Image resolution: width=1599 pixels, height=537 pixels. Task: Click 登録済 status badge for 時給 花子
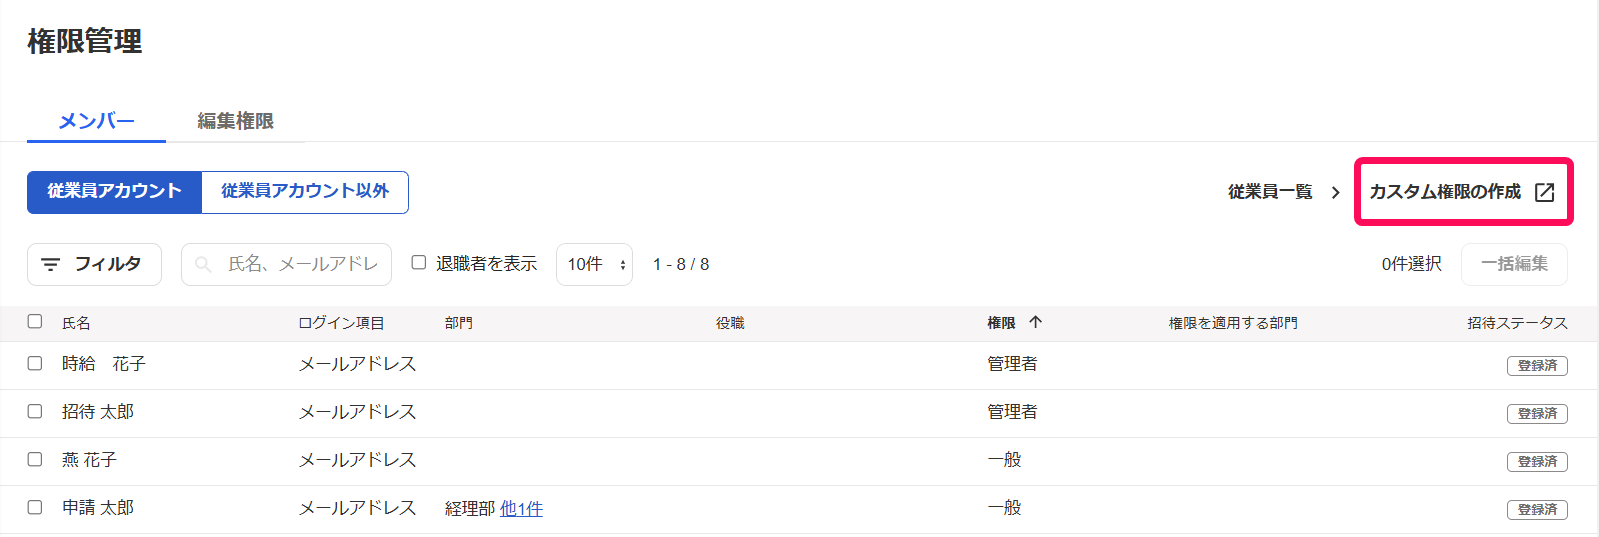[x=1537, y=366]
